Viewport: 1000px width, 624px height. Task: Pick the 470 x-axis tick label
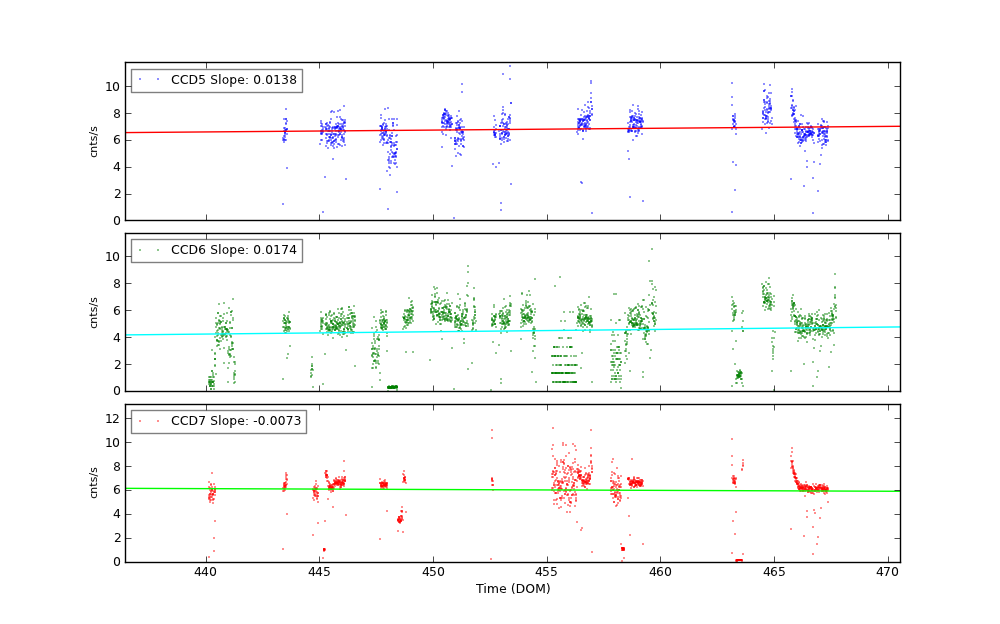(x=888, y=572)
